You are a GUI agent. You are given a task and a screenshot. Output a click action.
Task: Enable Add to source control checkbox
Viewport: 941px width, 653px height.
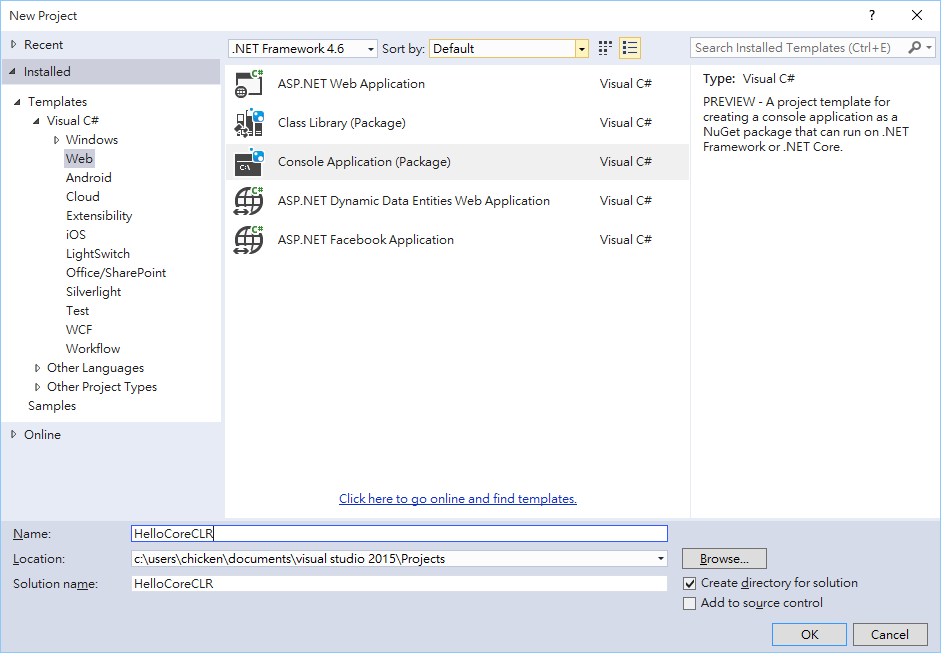689,603
